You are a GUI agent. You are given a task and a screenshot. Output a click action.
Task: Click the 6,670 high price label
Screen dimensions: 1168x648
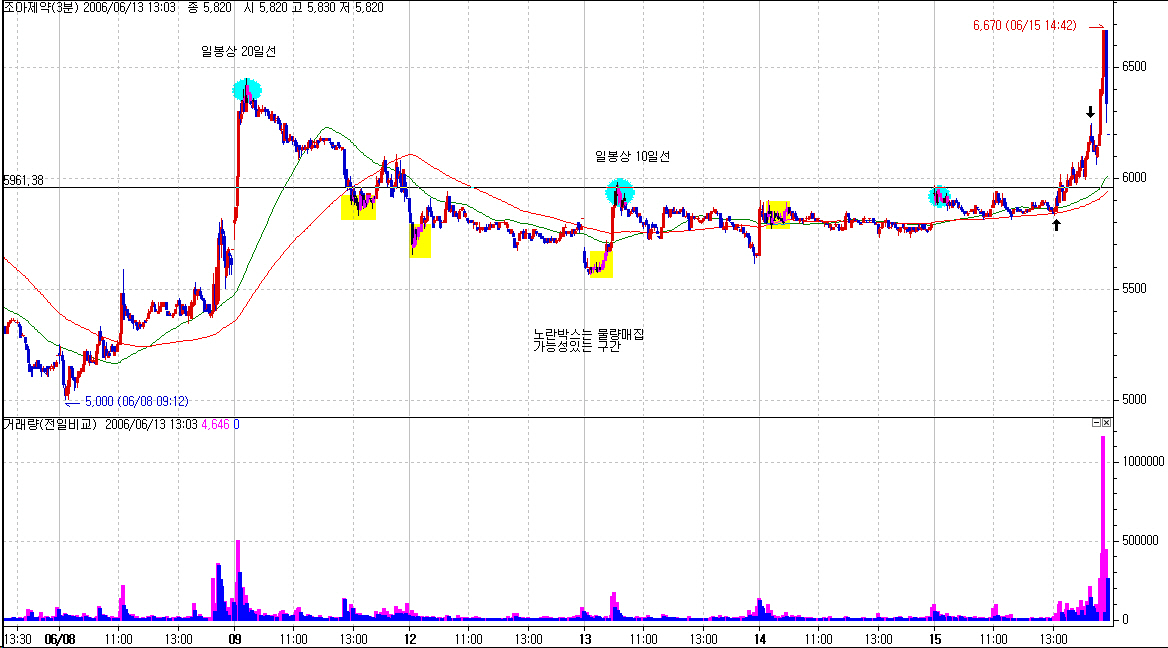[1024, 25]
